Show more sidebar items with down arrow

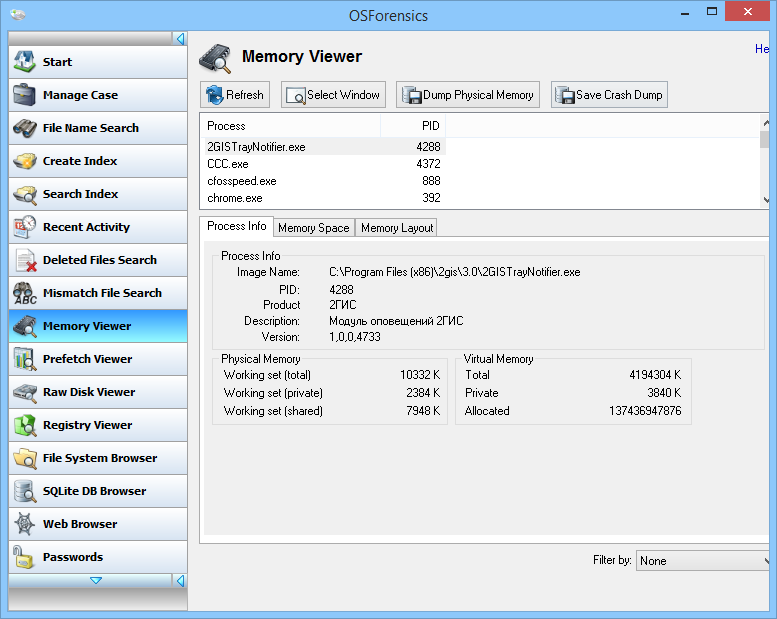(96, 580)
